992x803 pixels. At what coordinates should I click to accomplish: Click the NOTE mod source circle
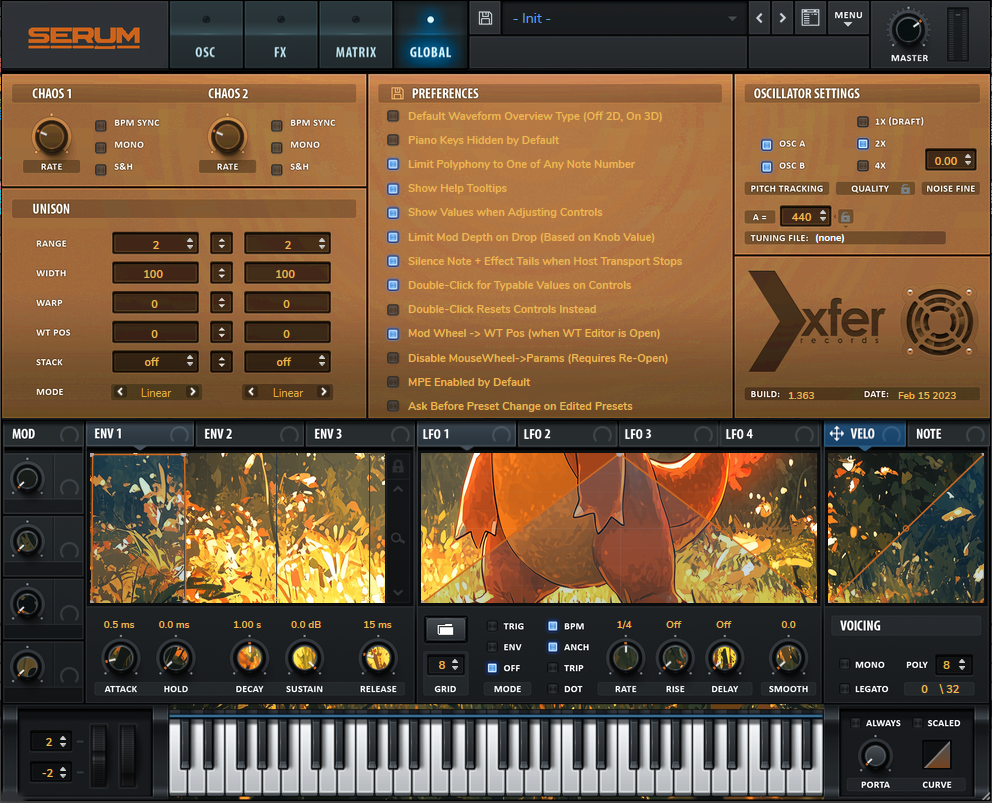tap(975, 434)
